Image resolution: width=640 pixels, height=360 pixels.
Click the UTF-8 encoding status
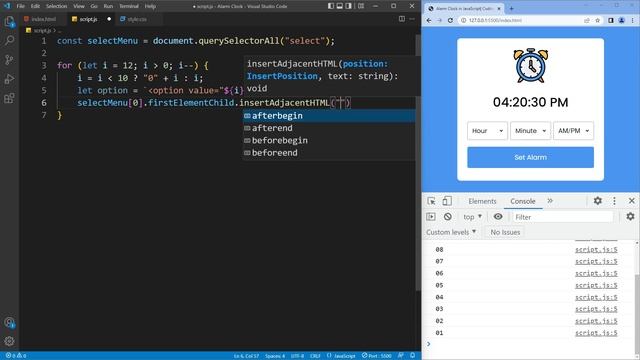(297, 356)
